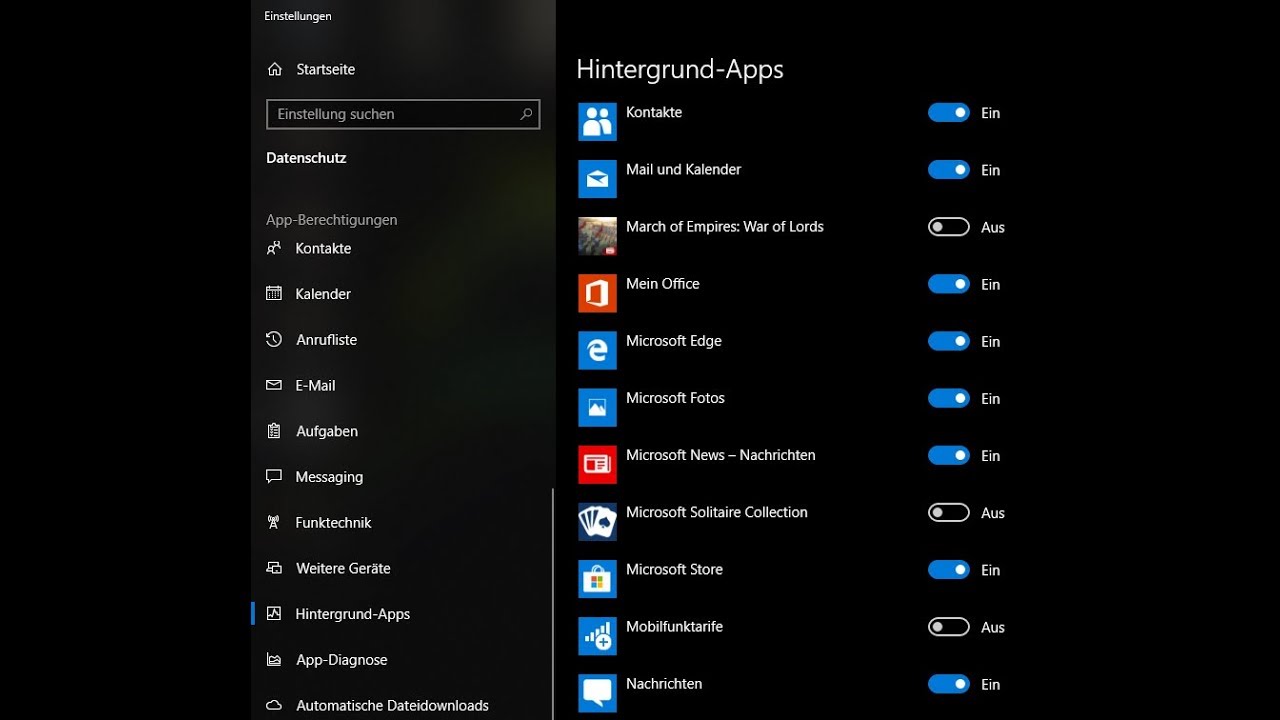The width and height of the screenshot is (1280, 720).
Task: Click the Datenschutz heading in sidebar
Action: tap(306, 158)
